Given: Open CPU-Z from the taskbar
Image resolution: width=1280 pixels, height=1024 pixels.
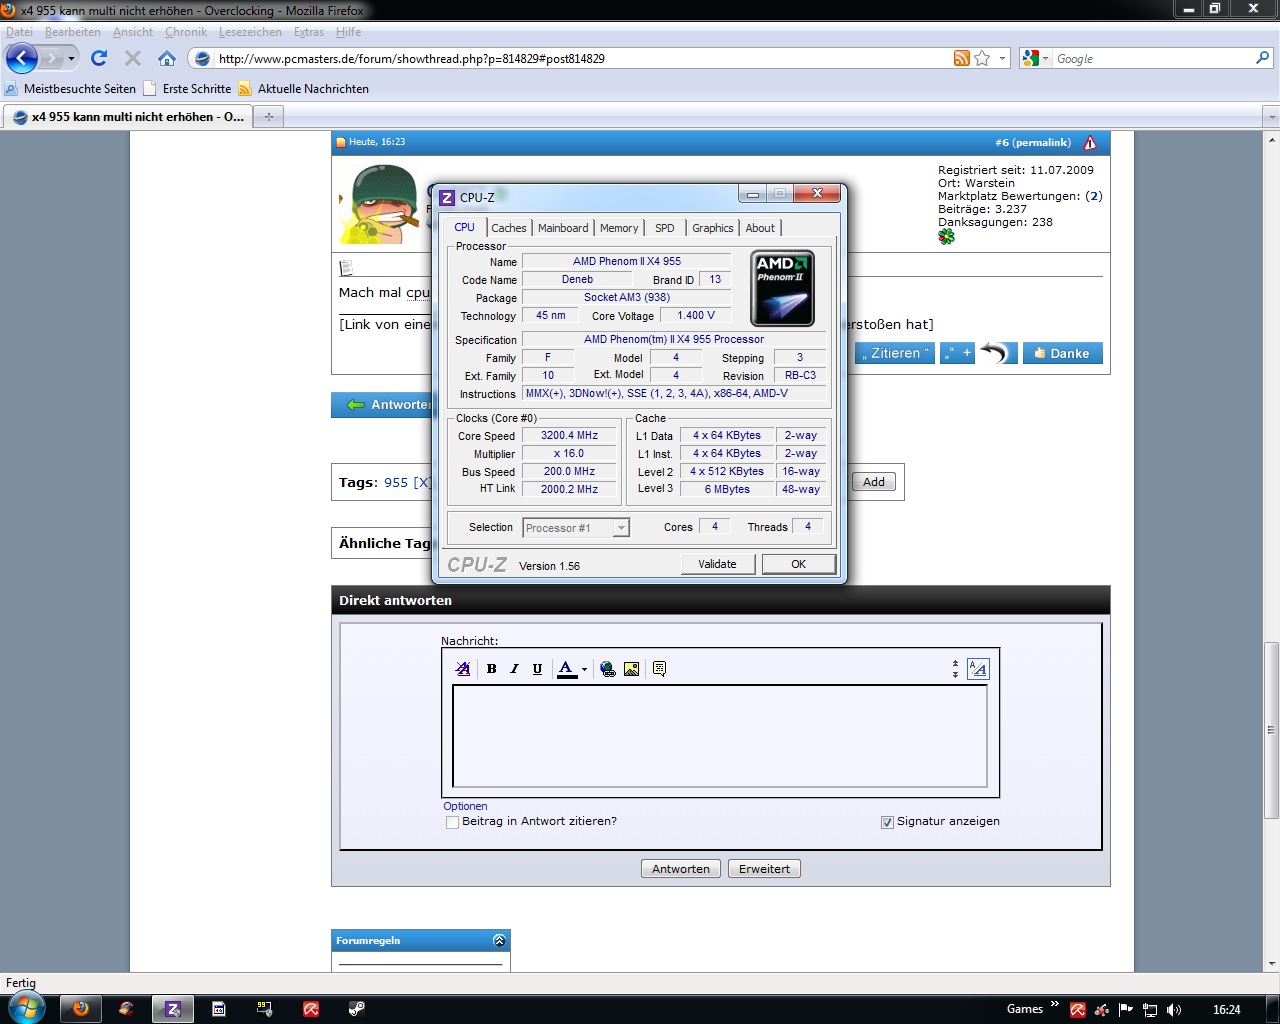Looking at the screenshot, I should tap(172, 1009).
